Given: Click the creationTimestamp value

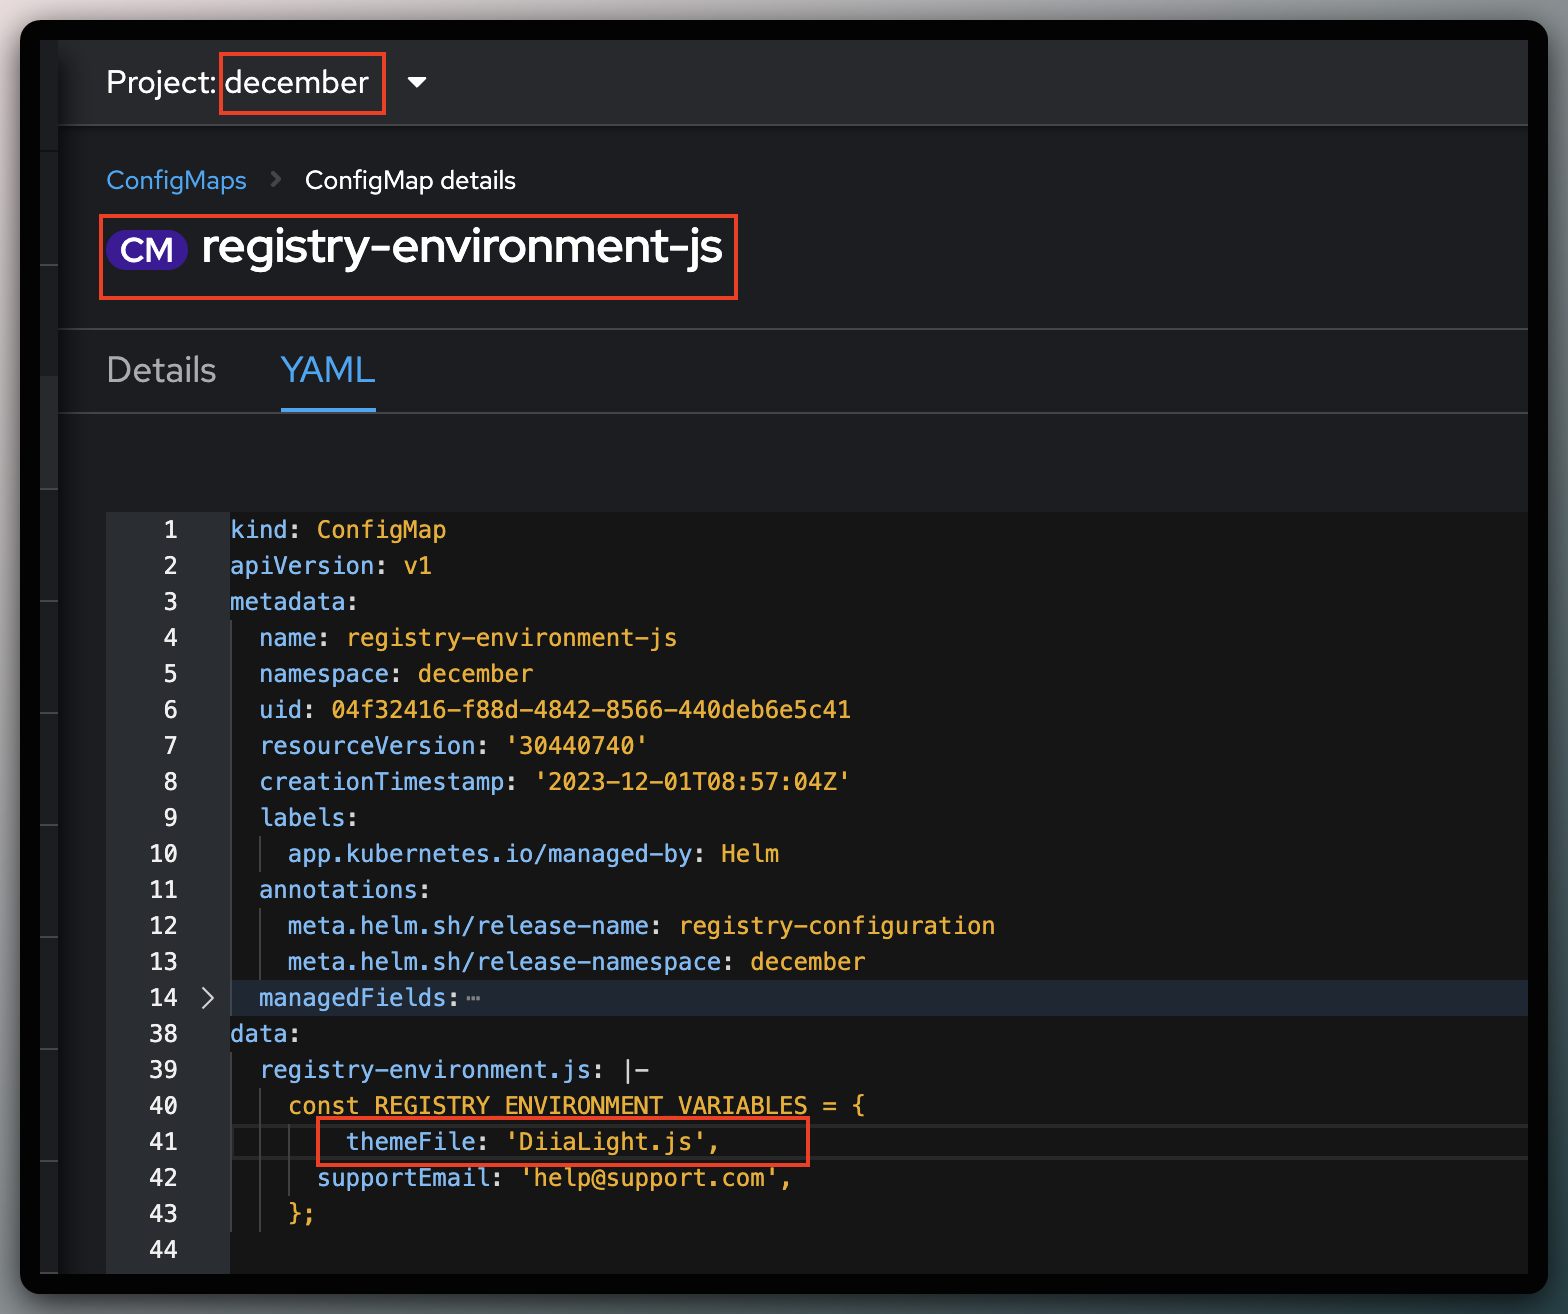Looking at the screenshot, I should [x=691, y=782].
